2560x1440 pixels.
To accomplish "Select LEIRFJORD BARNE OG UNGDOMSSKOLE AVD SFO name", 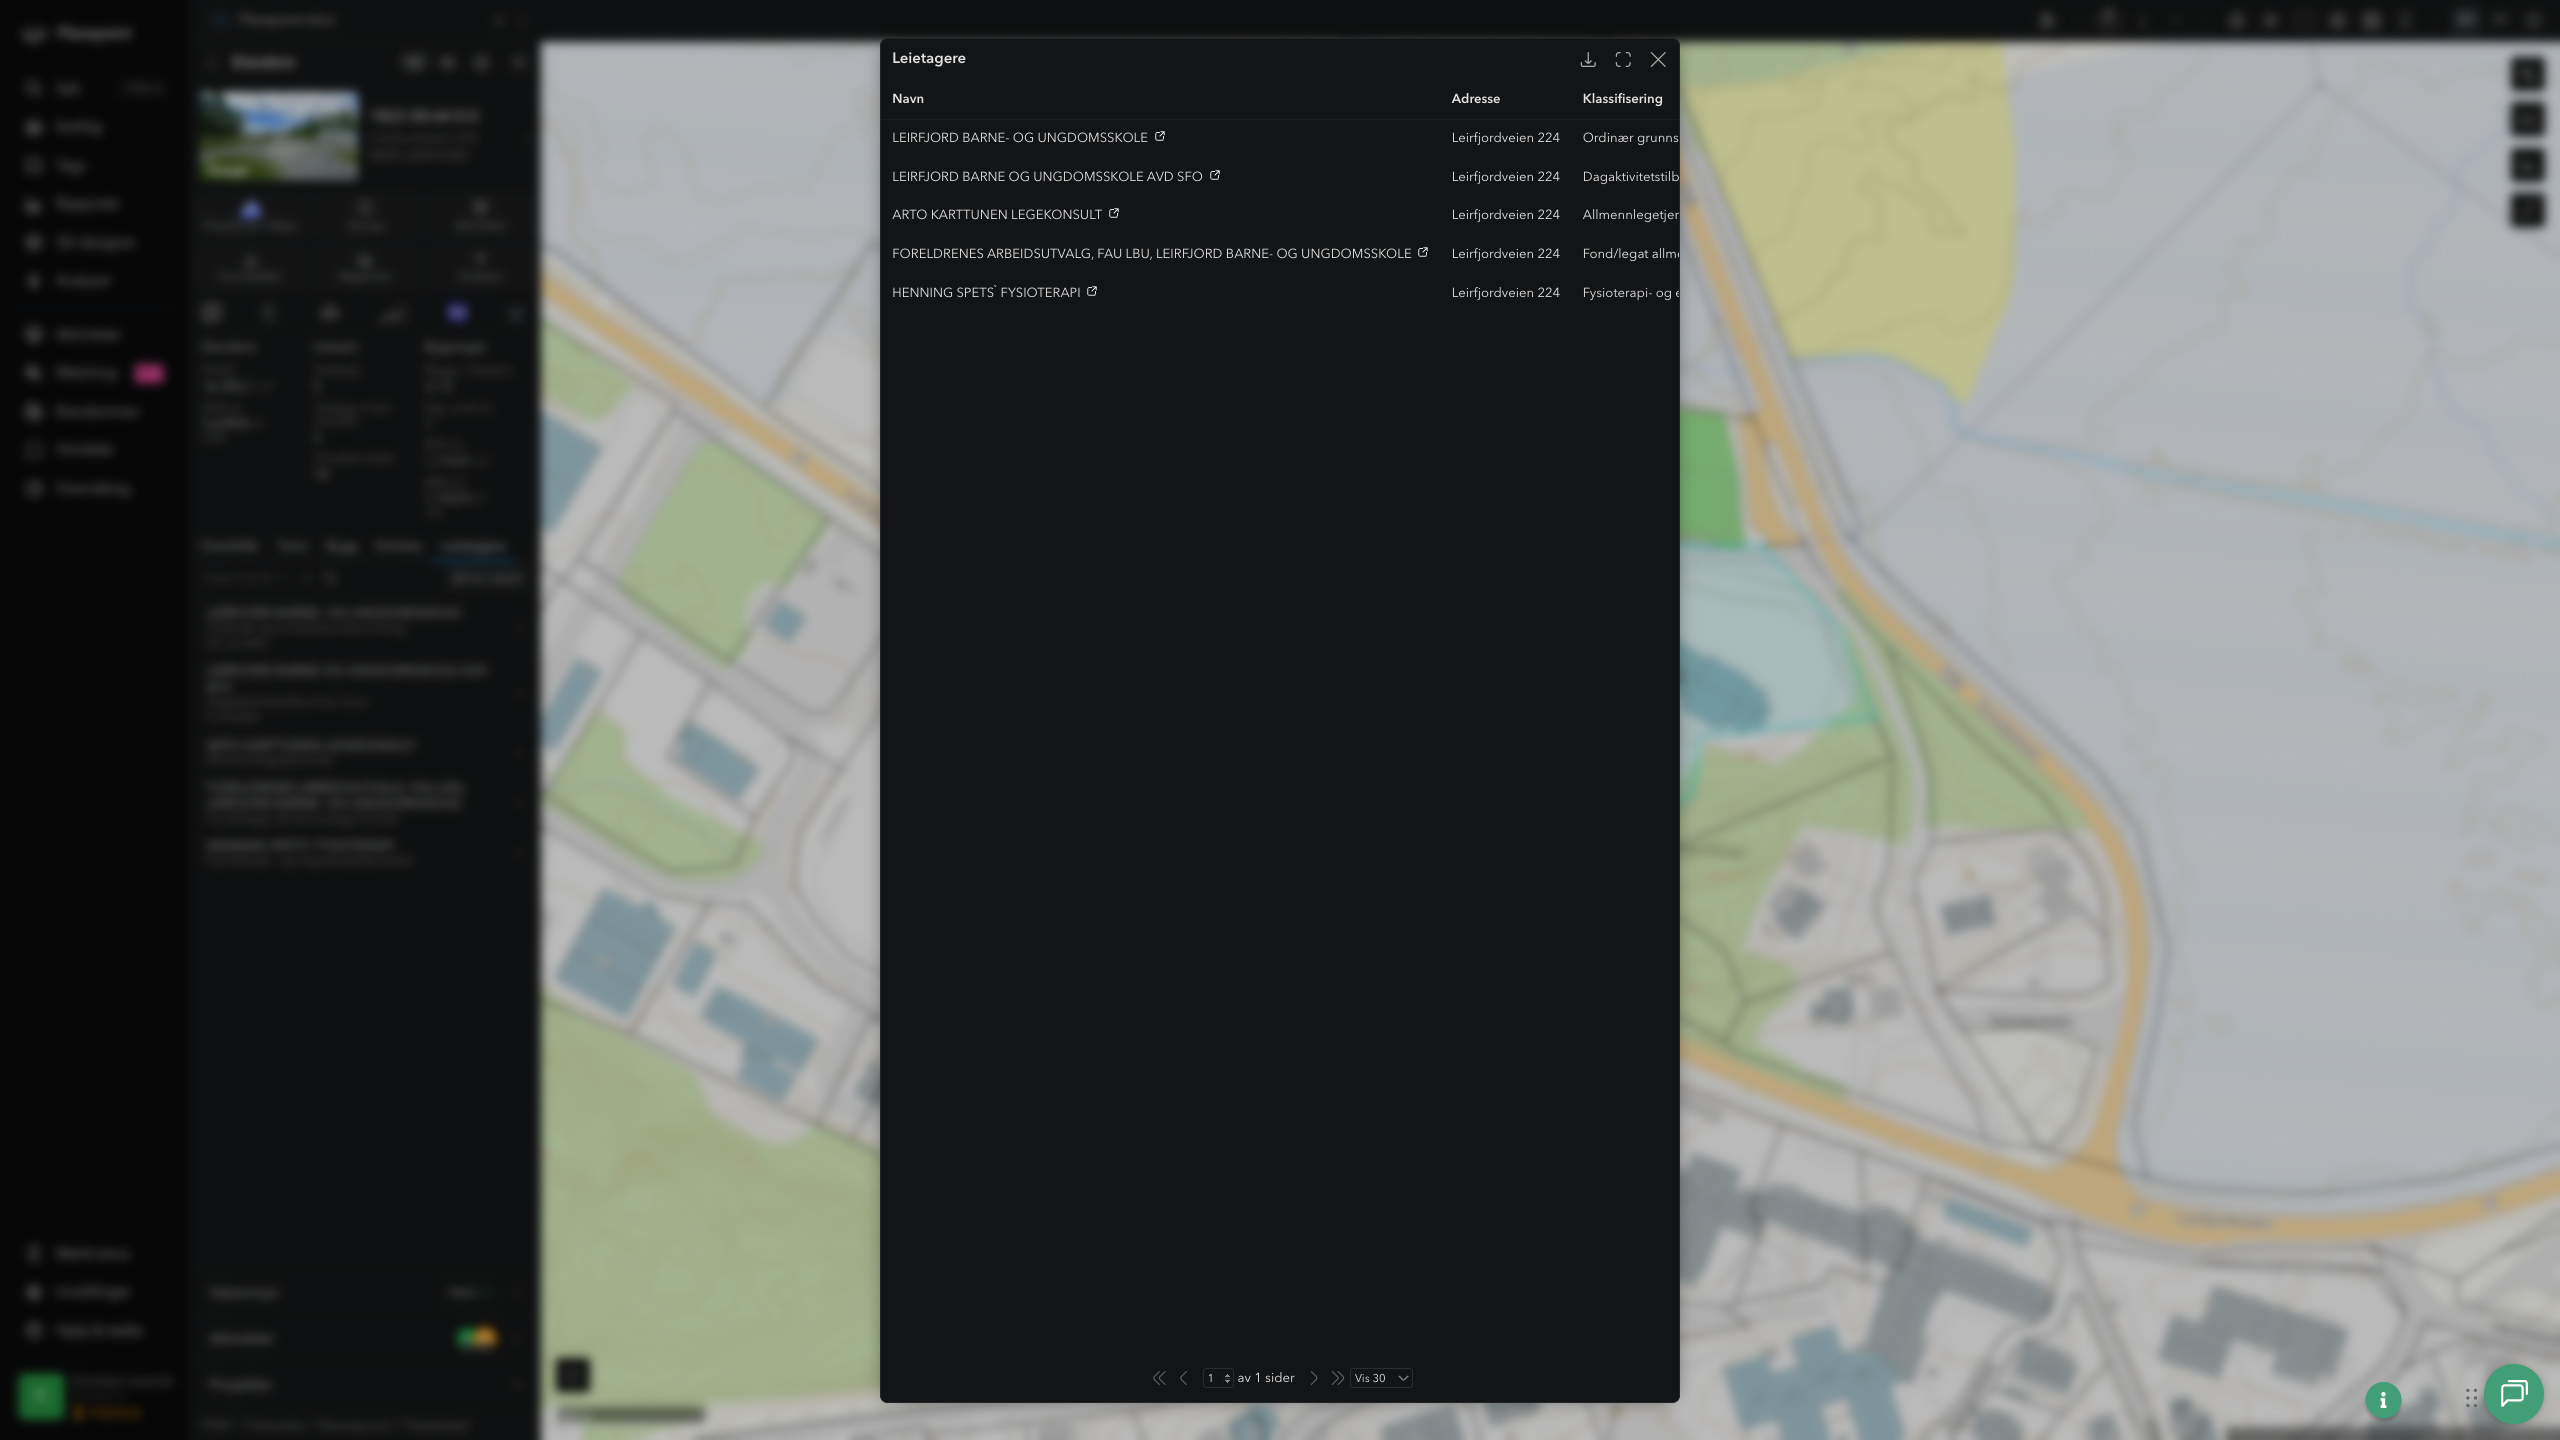I will coord(1047,176).
